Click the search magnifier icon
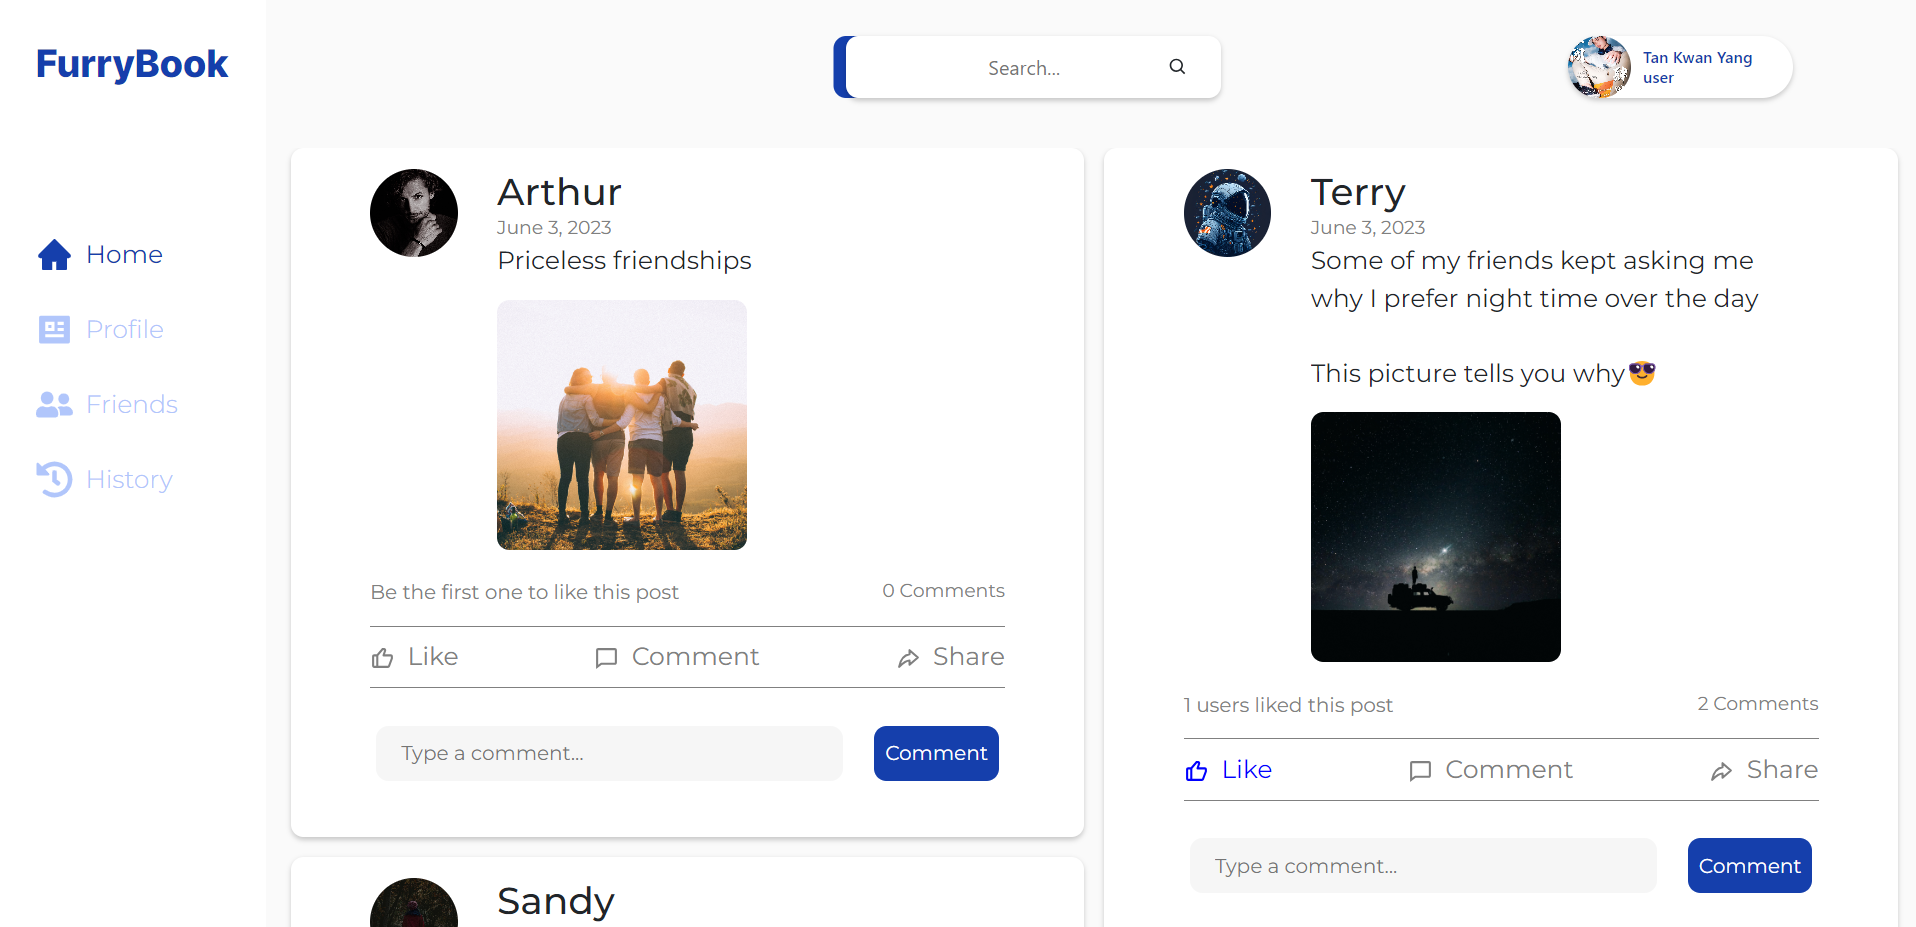 1176,66
